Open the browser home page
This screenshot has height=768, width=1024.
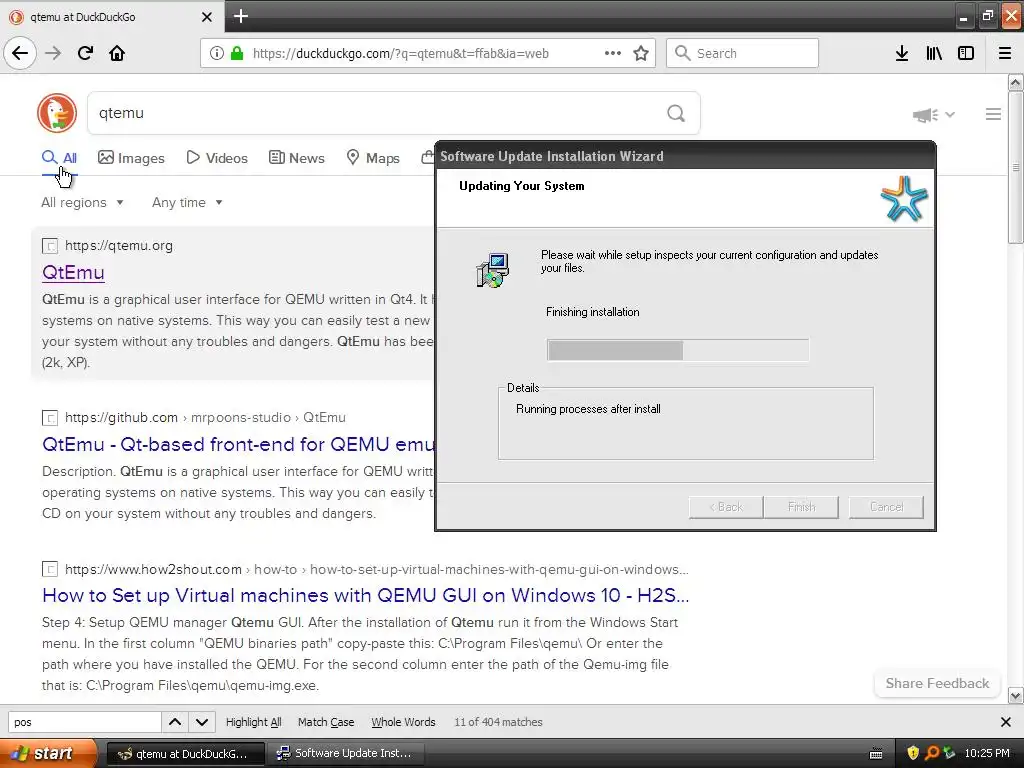[117, 54]
